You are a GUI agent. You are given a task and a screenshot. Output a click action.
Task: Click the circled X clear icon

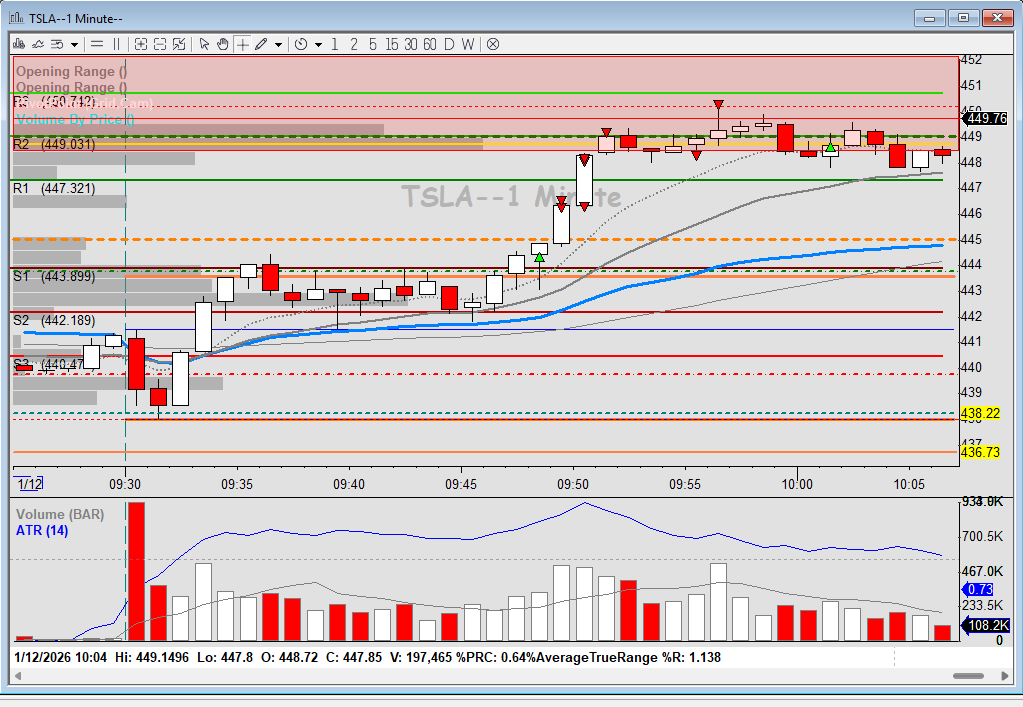(x=493, y=44)
